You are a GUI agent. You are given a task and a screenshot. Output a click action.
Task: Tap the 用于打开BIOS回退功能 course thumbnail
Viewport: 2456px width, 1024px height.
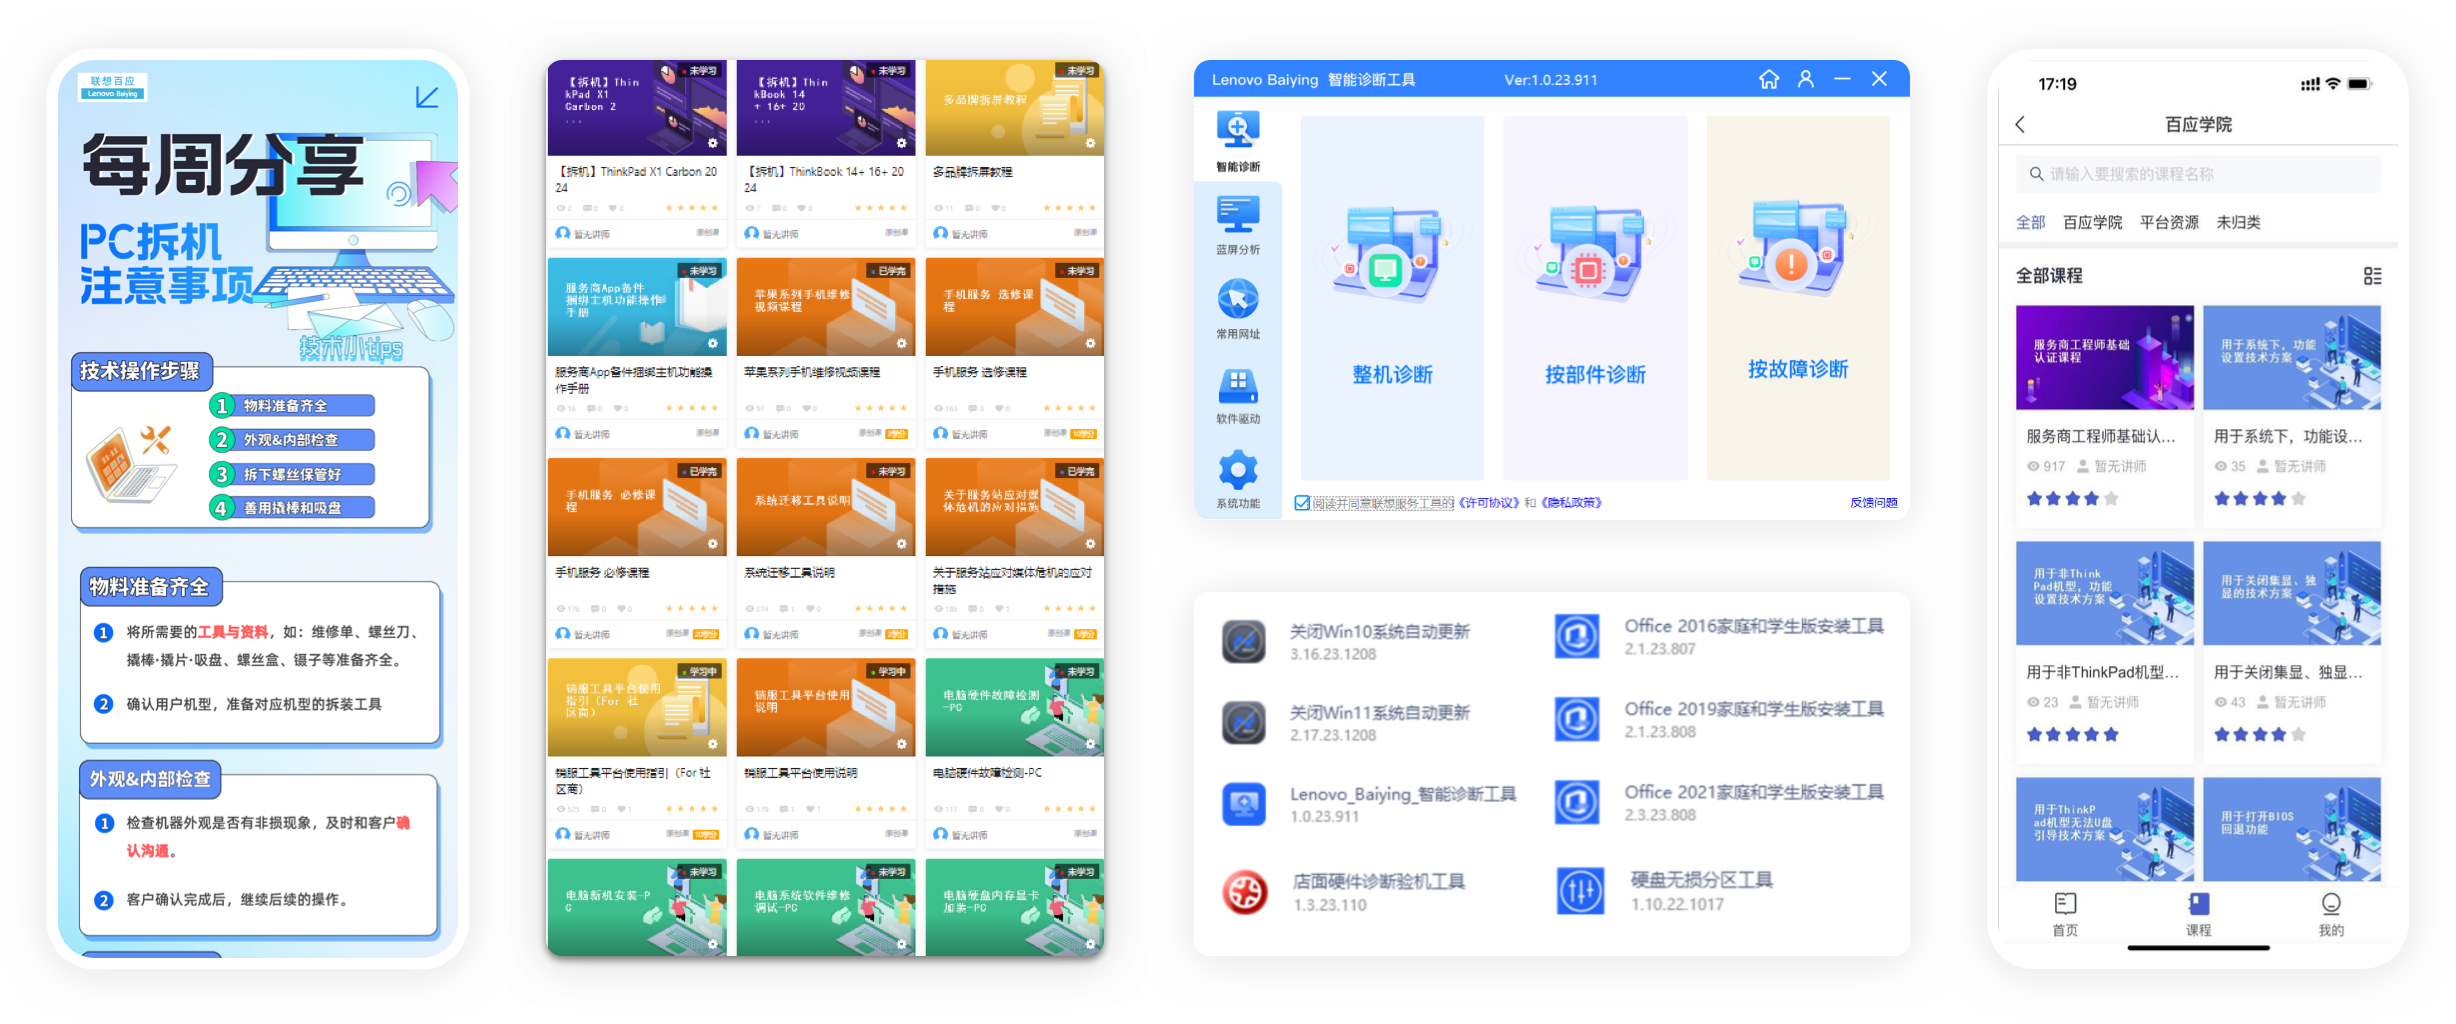pos(2292,829)
